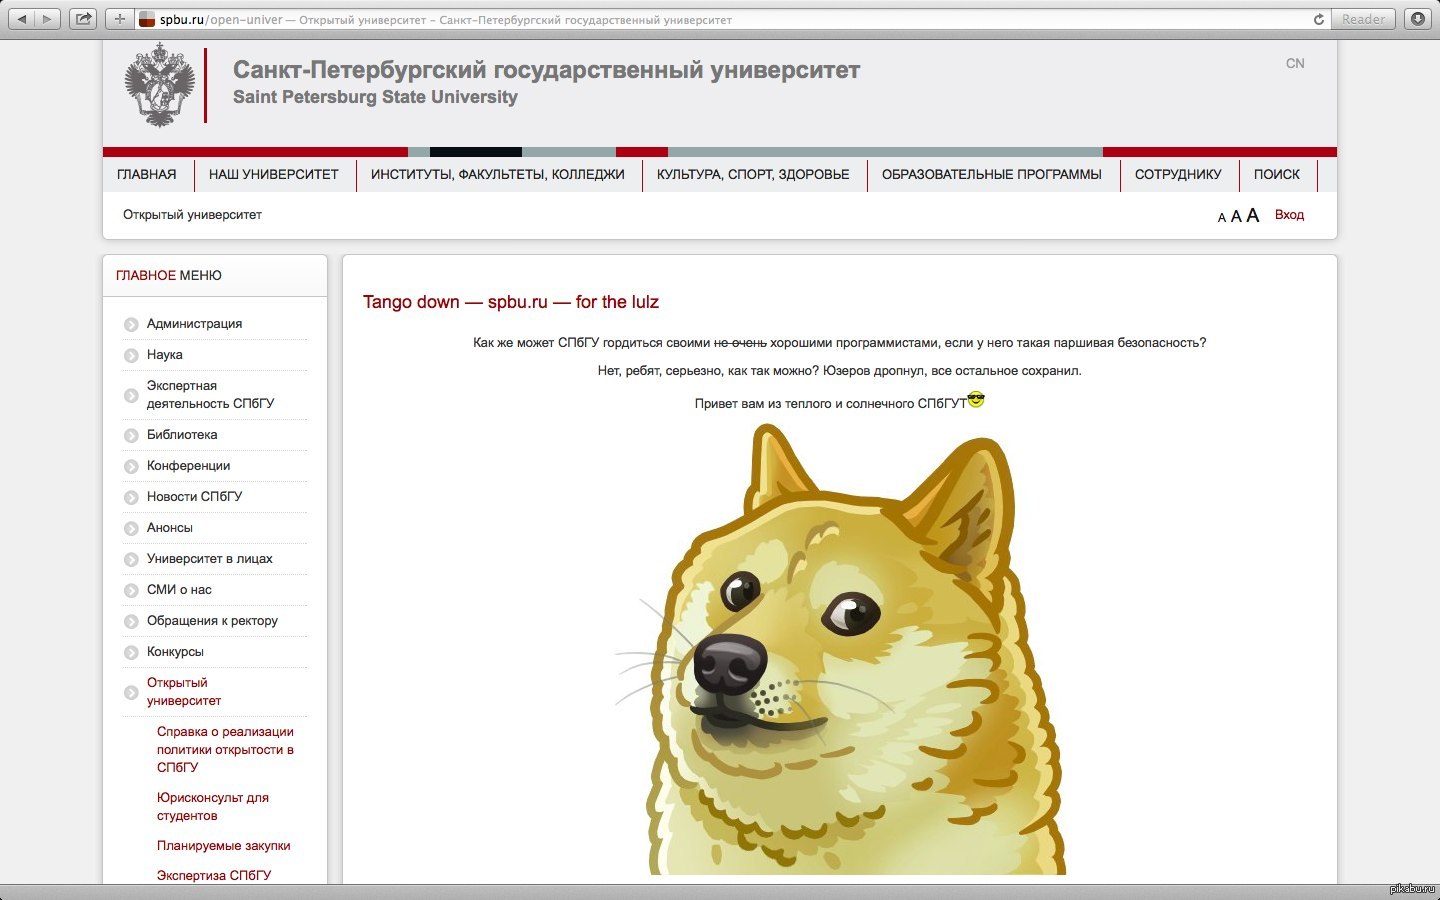Click the university coat of arms logo

click(159, 85)
